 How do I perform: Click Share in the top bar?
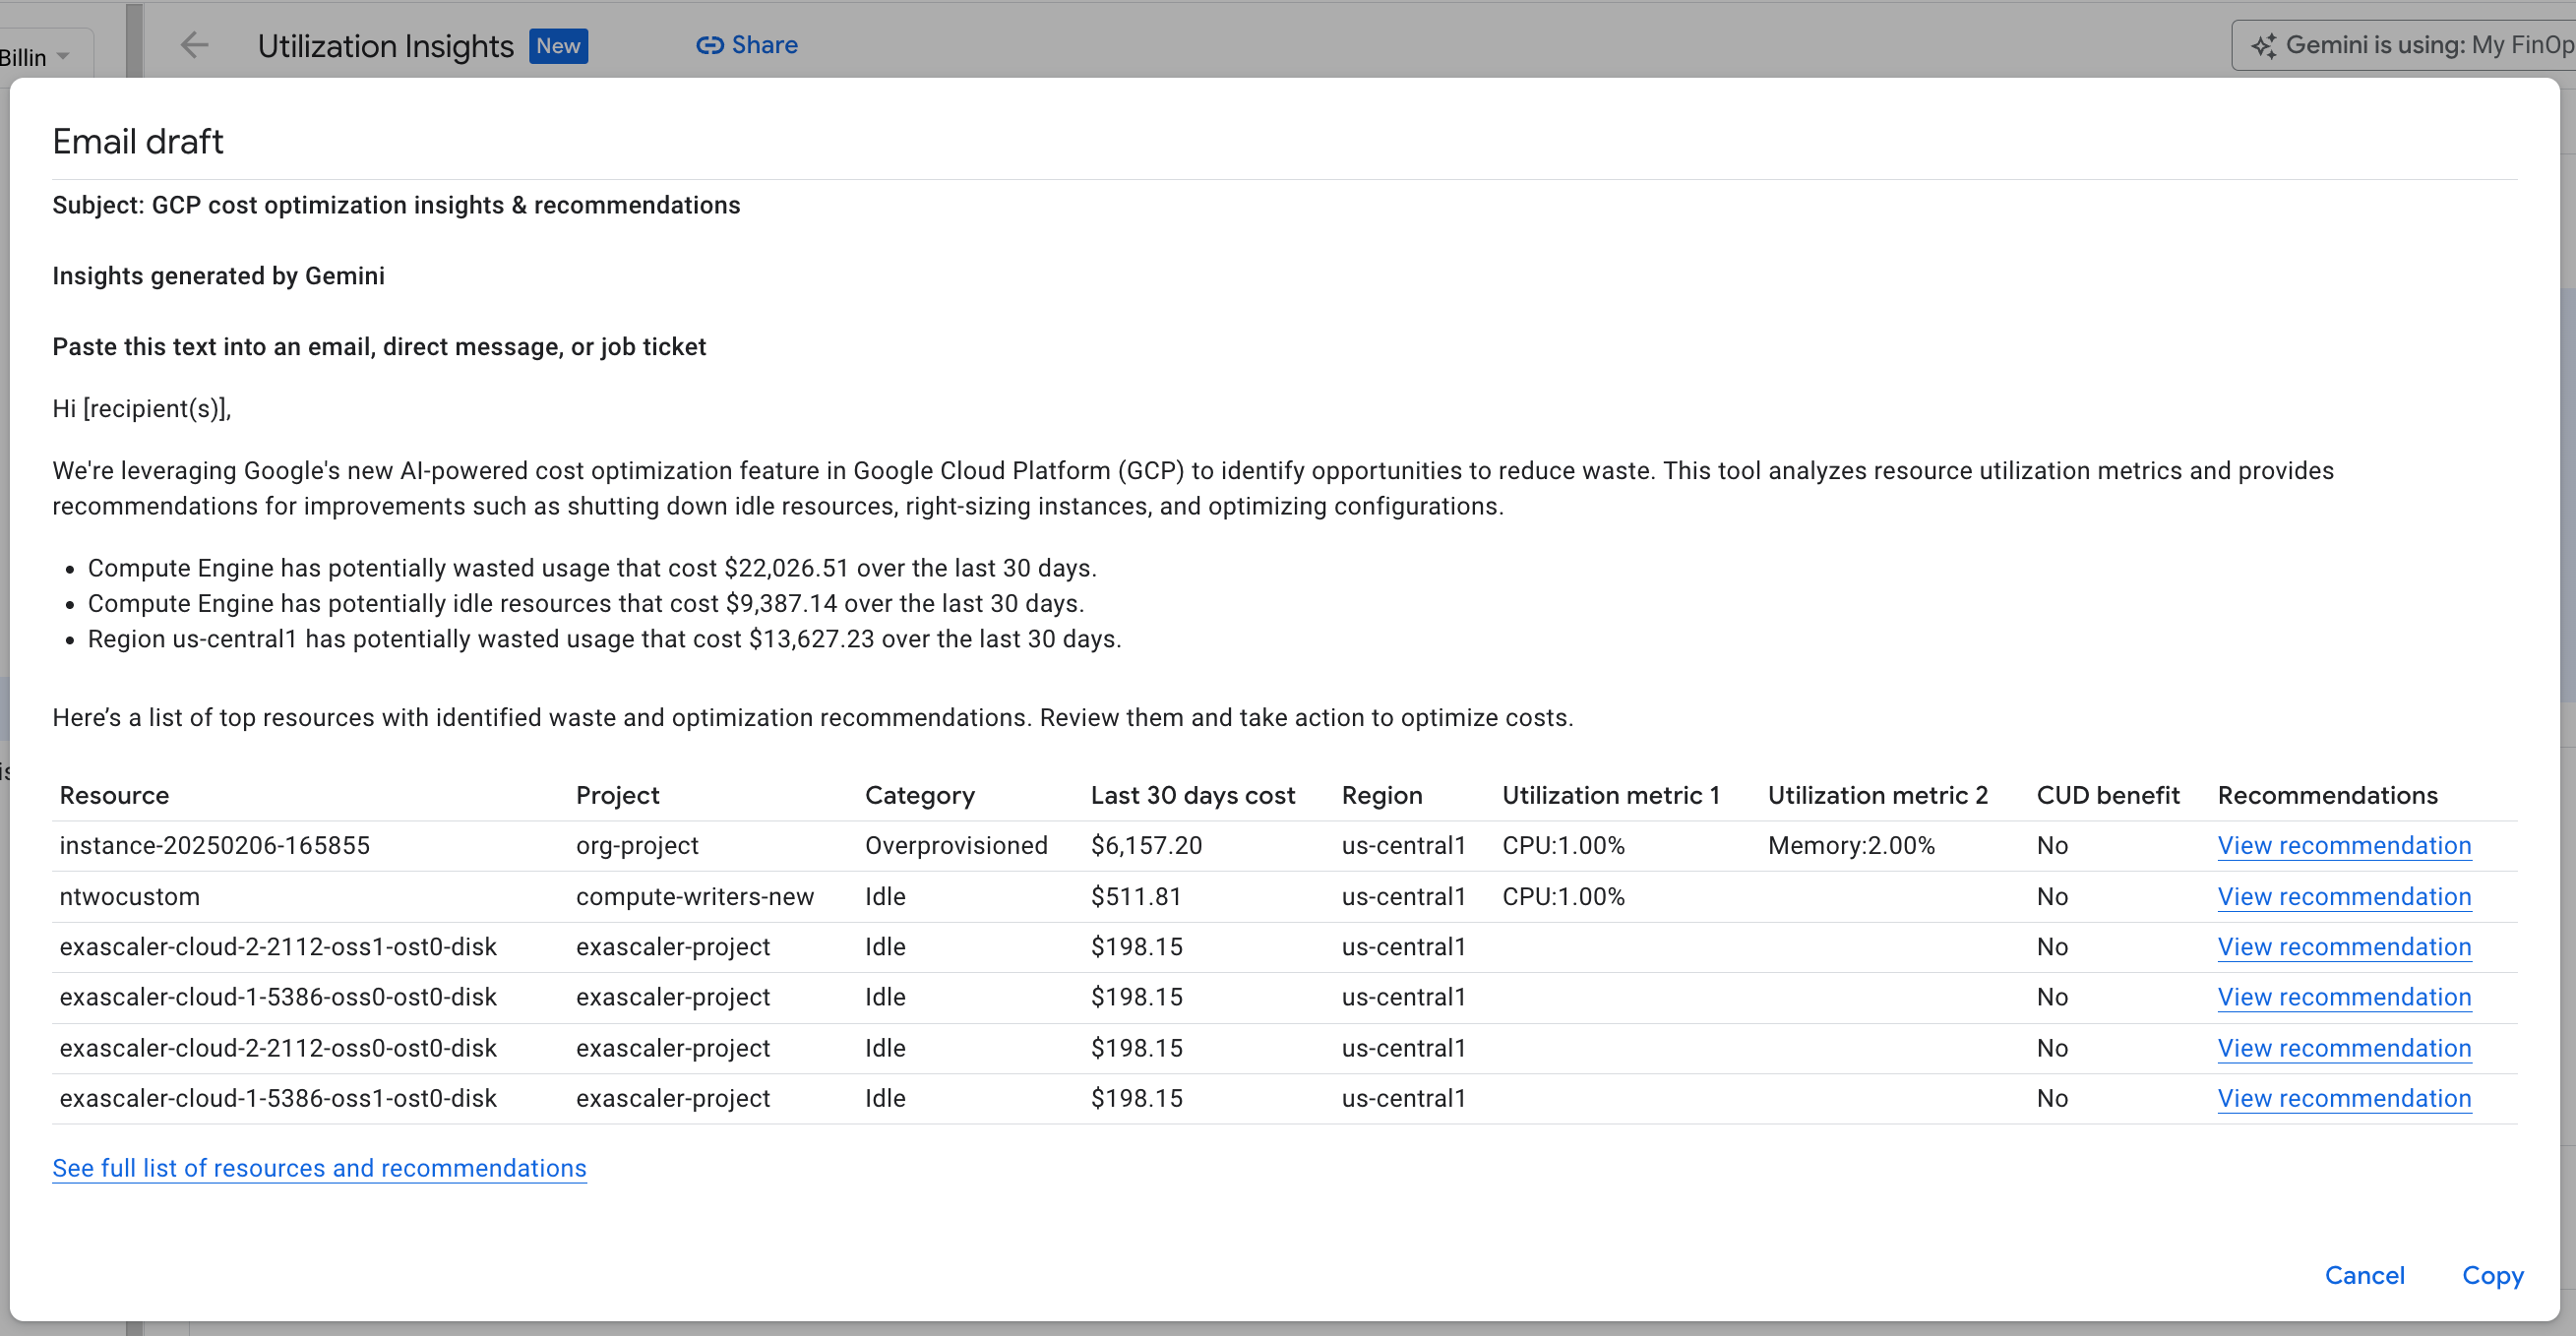765,45
